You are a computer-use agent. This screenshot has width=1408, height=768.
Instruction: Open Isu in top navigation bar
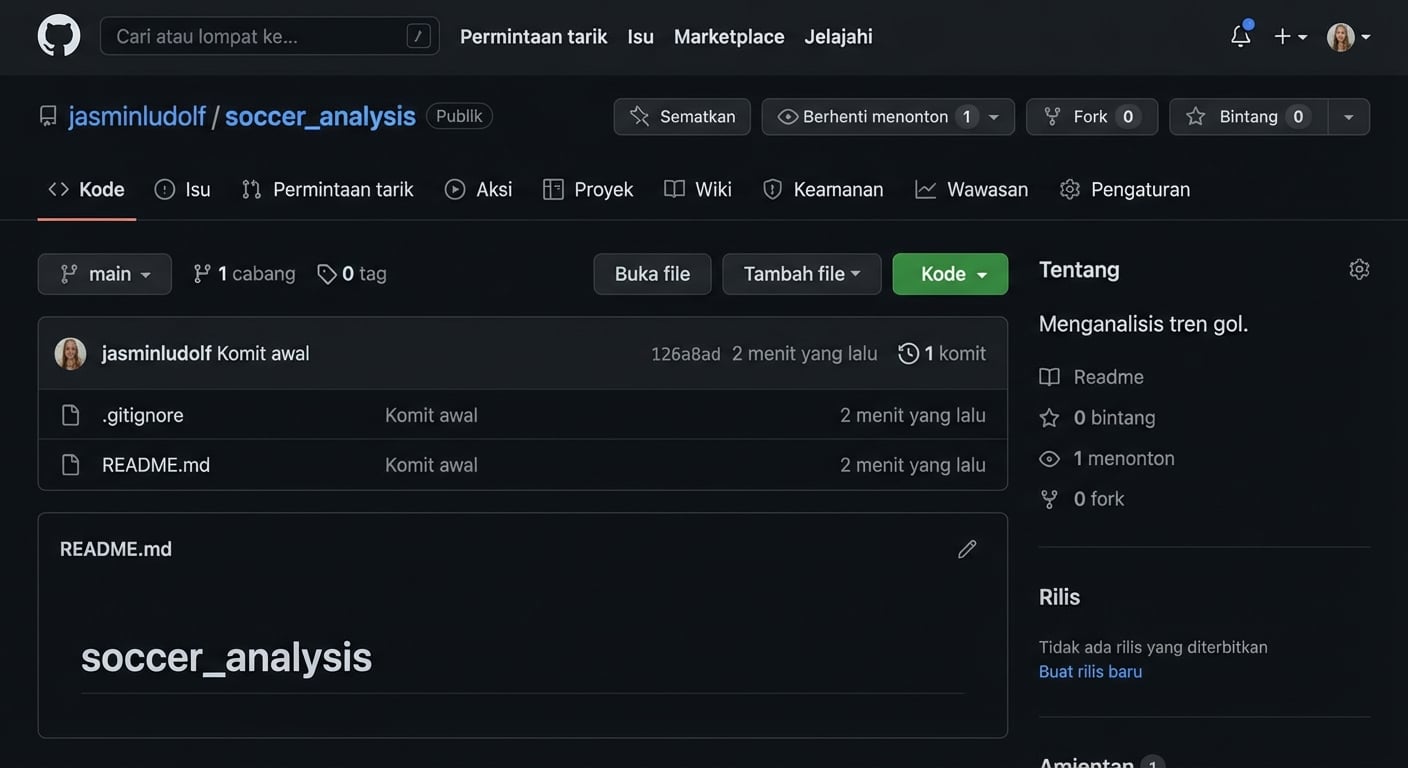click(640, 36)
